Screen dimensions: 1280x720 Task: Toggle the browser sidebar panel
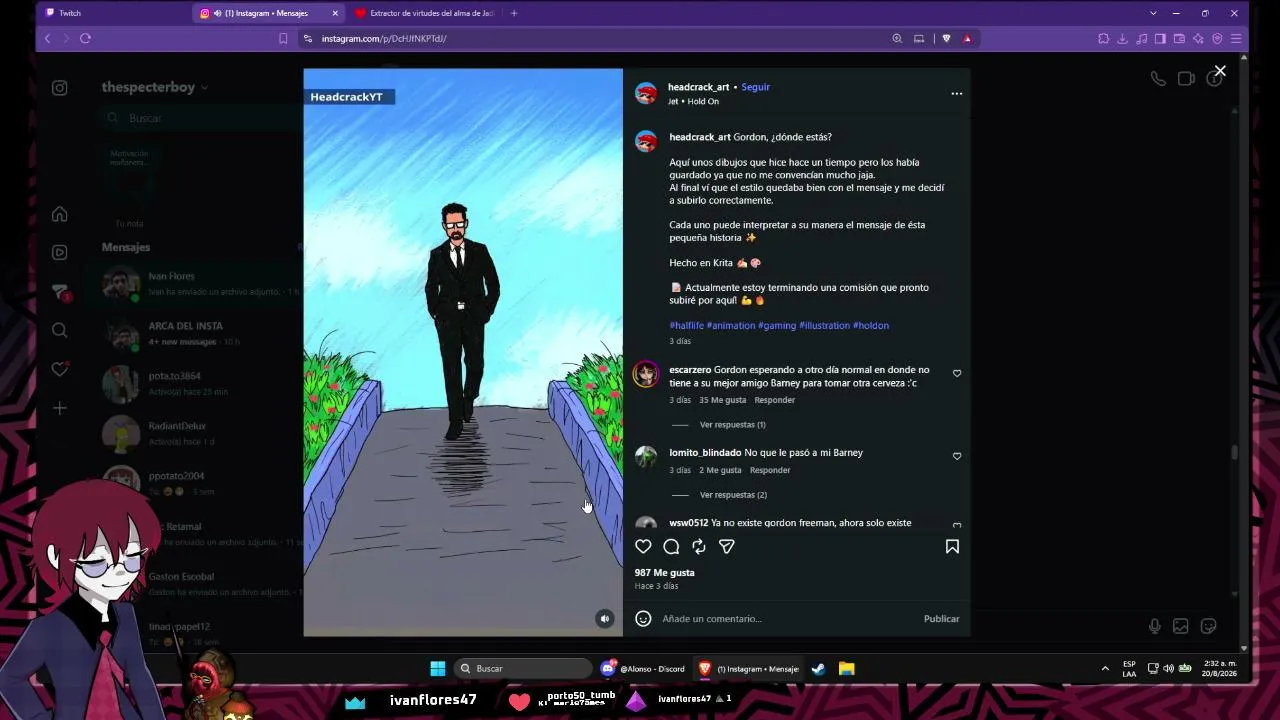pyautogui.click(x=1160, y=39)
